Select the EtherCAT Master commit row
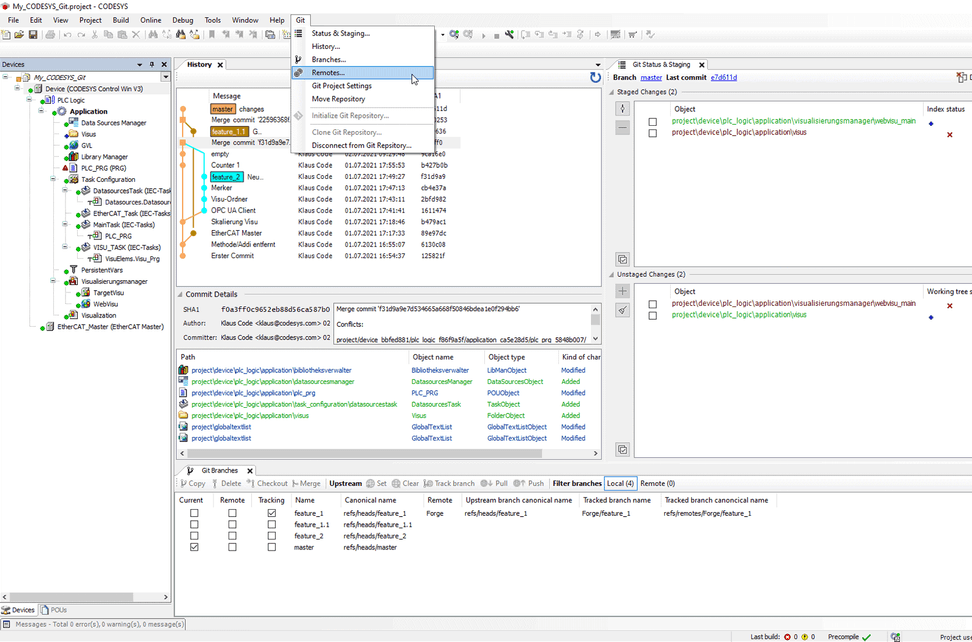The height and width of the screenshot is (642, 972). 319,234
